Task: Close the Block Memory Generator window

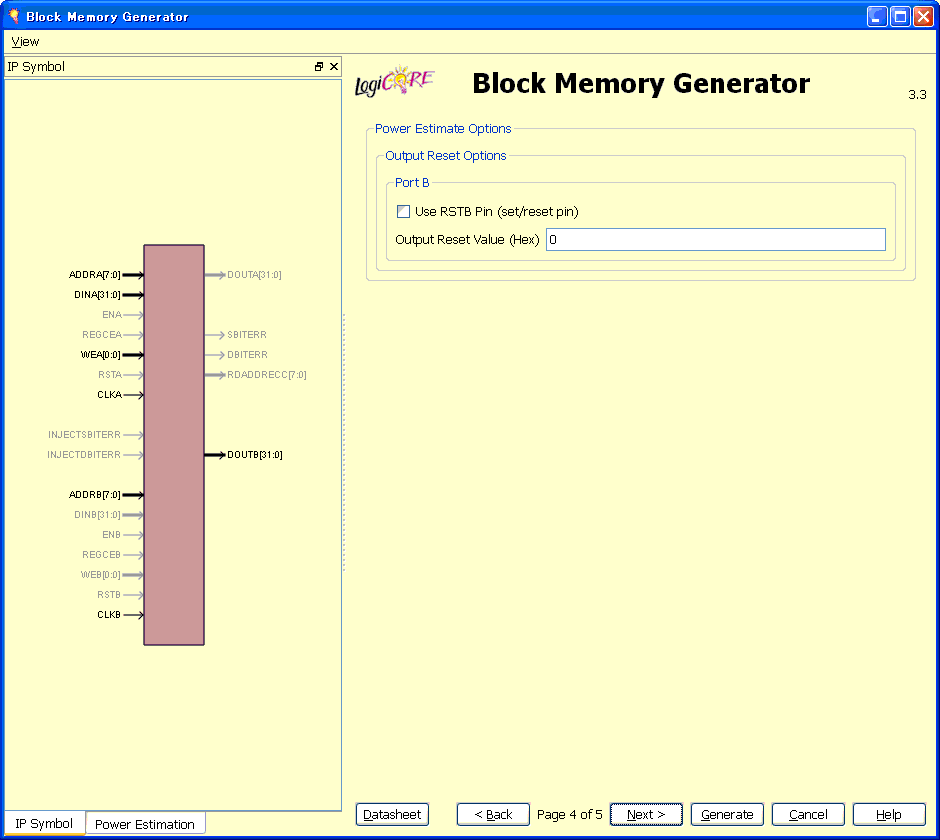Action: 923,16
